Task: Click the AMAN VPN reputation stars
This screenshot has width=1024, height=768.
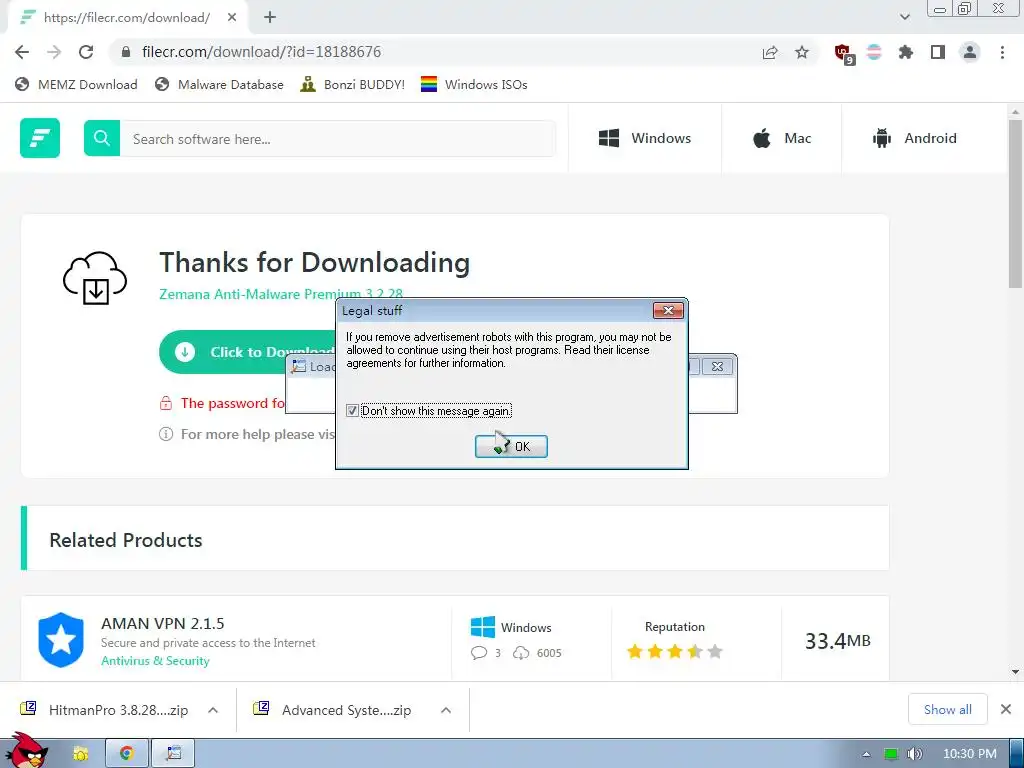Action: click(675, 651)
